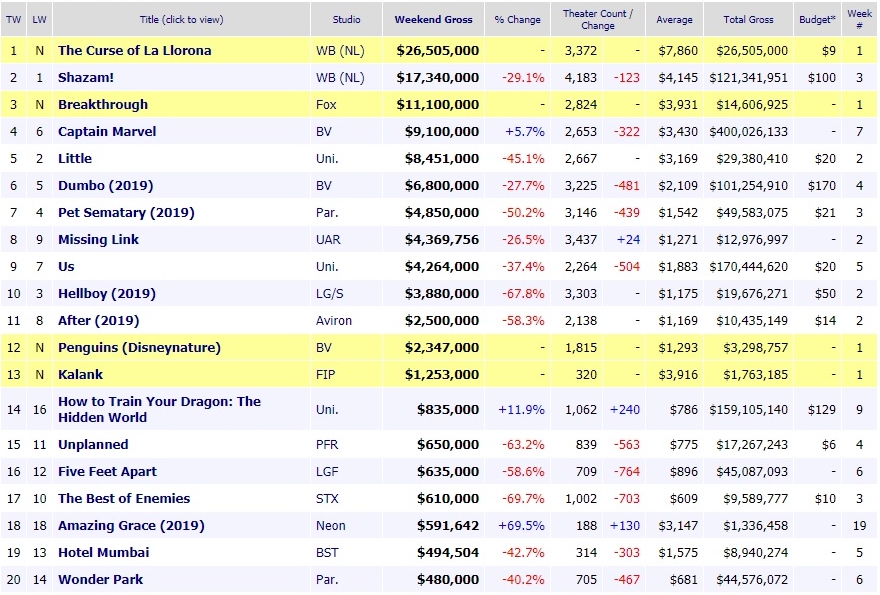Select Missing Link's +24 theater change
The width and height of the screenshot is (880, 595).
click(x=628, y=239)
